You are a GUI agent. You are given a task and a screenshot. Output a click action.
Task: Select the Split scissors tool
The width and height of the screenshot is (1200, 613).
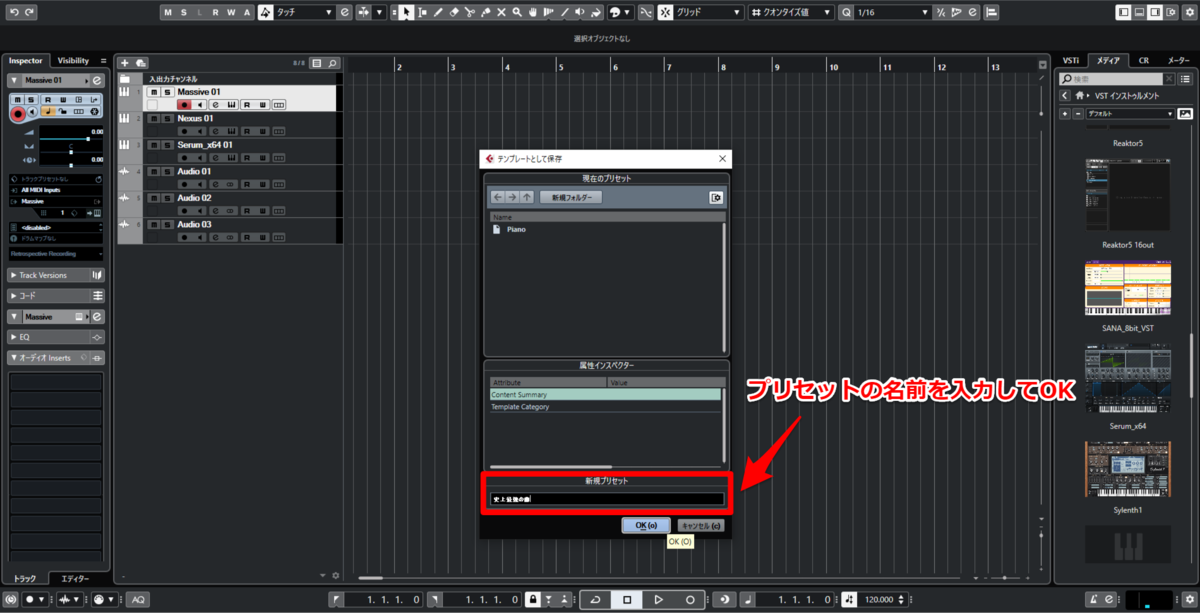coord(470,12)
